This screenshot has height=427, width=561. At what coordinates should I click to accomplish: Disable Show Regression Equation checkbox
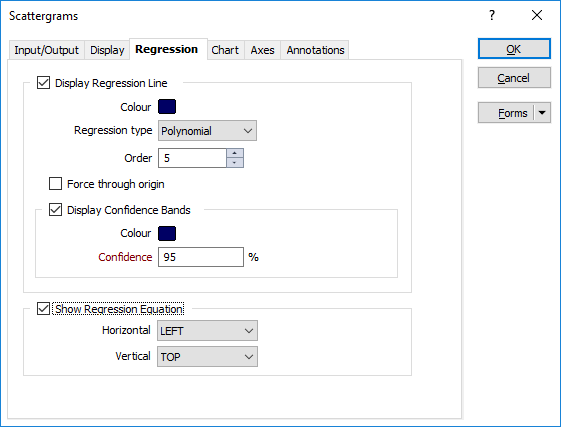pos(44,309)
